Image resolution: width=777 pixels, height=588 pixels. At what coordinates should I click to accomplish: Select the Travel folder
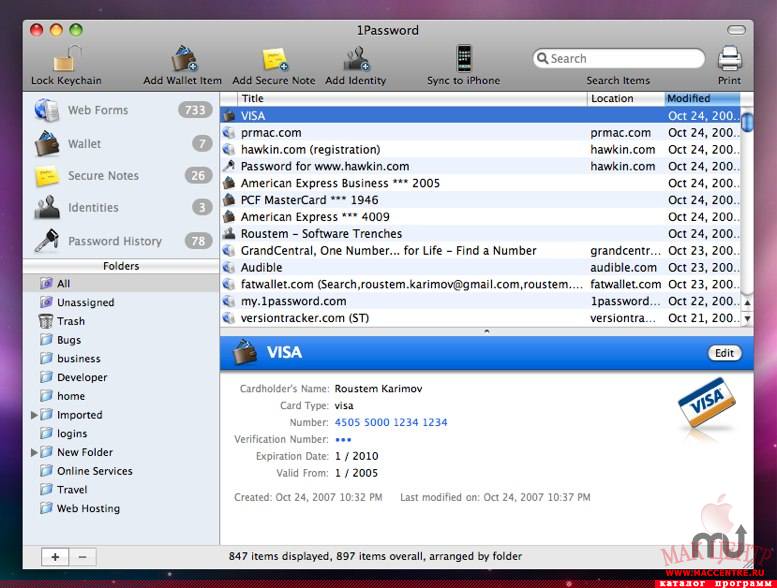tap(121, 490)
